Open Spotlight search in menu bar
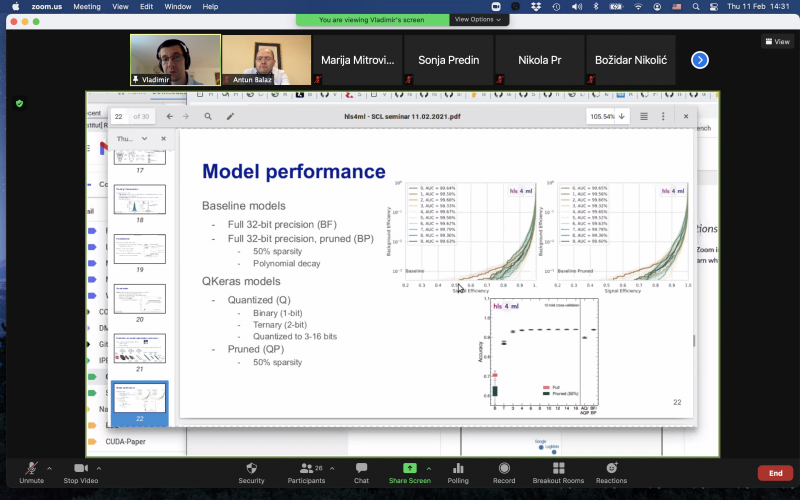Screen dimensions: 800x500 pyautogui.click(x=696, y=7)
